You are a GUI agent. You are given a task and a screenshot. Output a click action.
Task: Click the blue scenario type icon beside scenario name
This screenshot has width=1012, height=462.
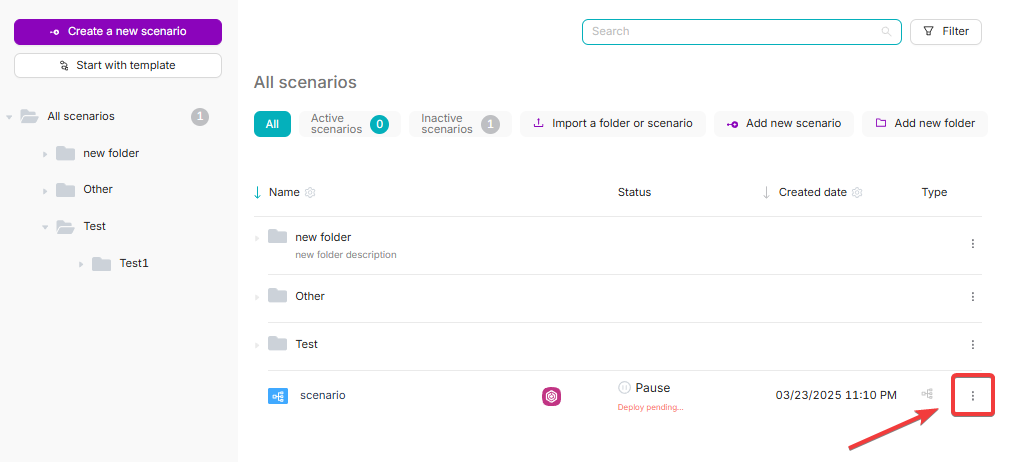[x=278, y=396]
